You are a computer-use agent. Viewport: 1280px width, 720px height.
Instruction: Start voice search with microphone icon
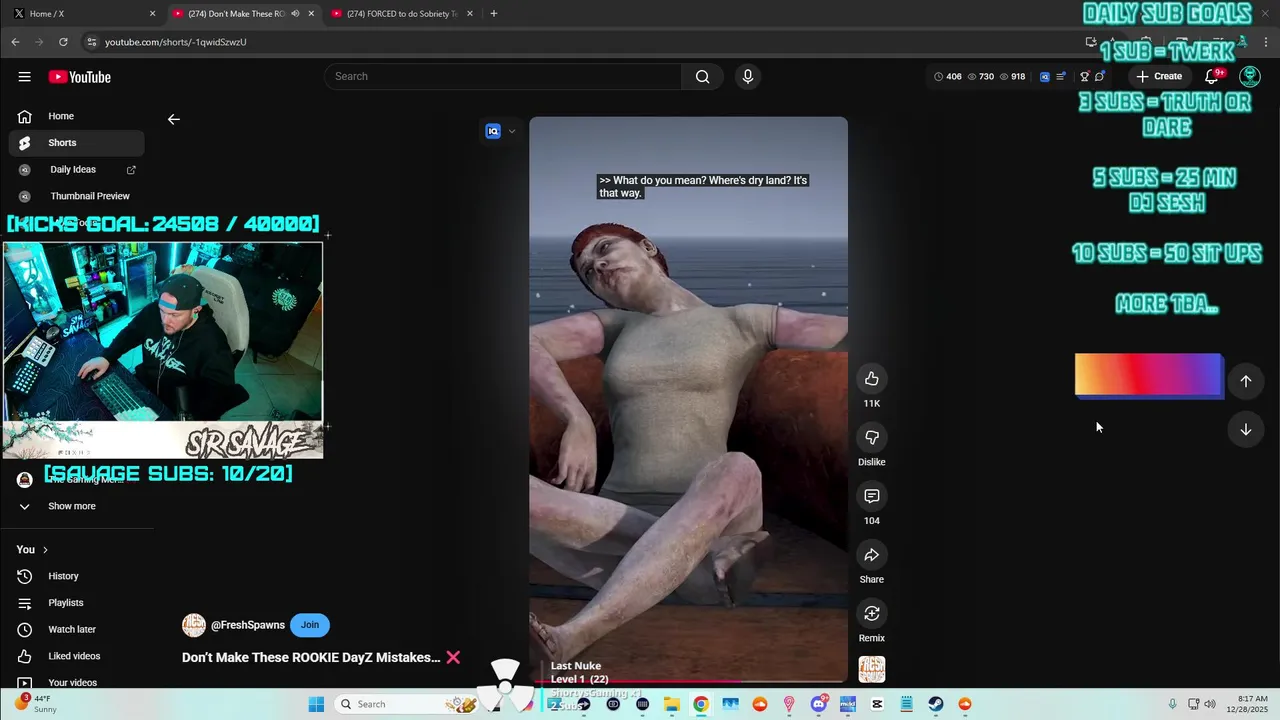[747, 77]
